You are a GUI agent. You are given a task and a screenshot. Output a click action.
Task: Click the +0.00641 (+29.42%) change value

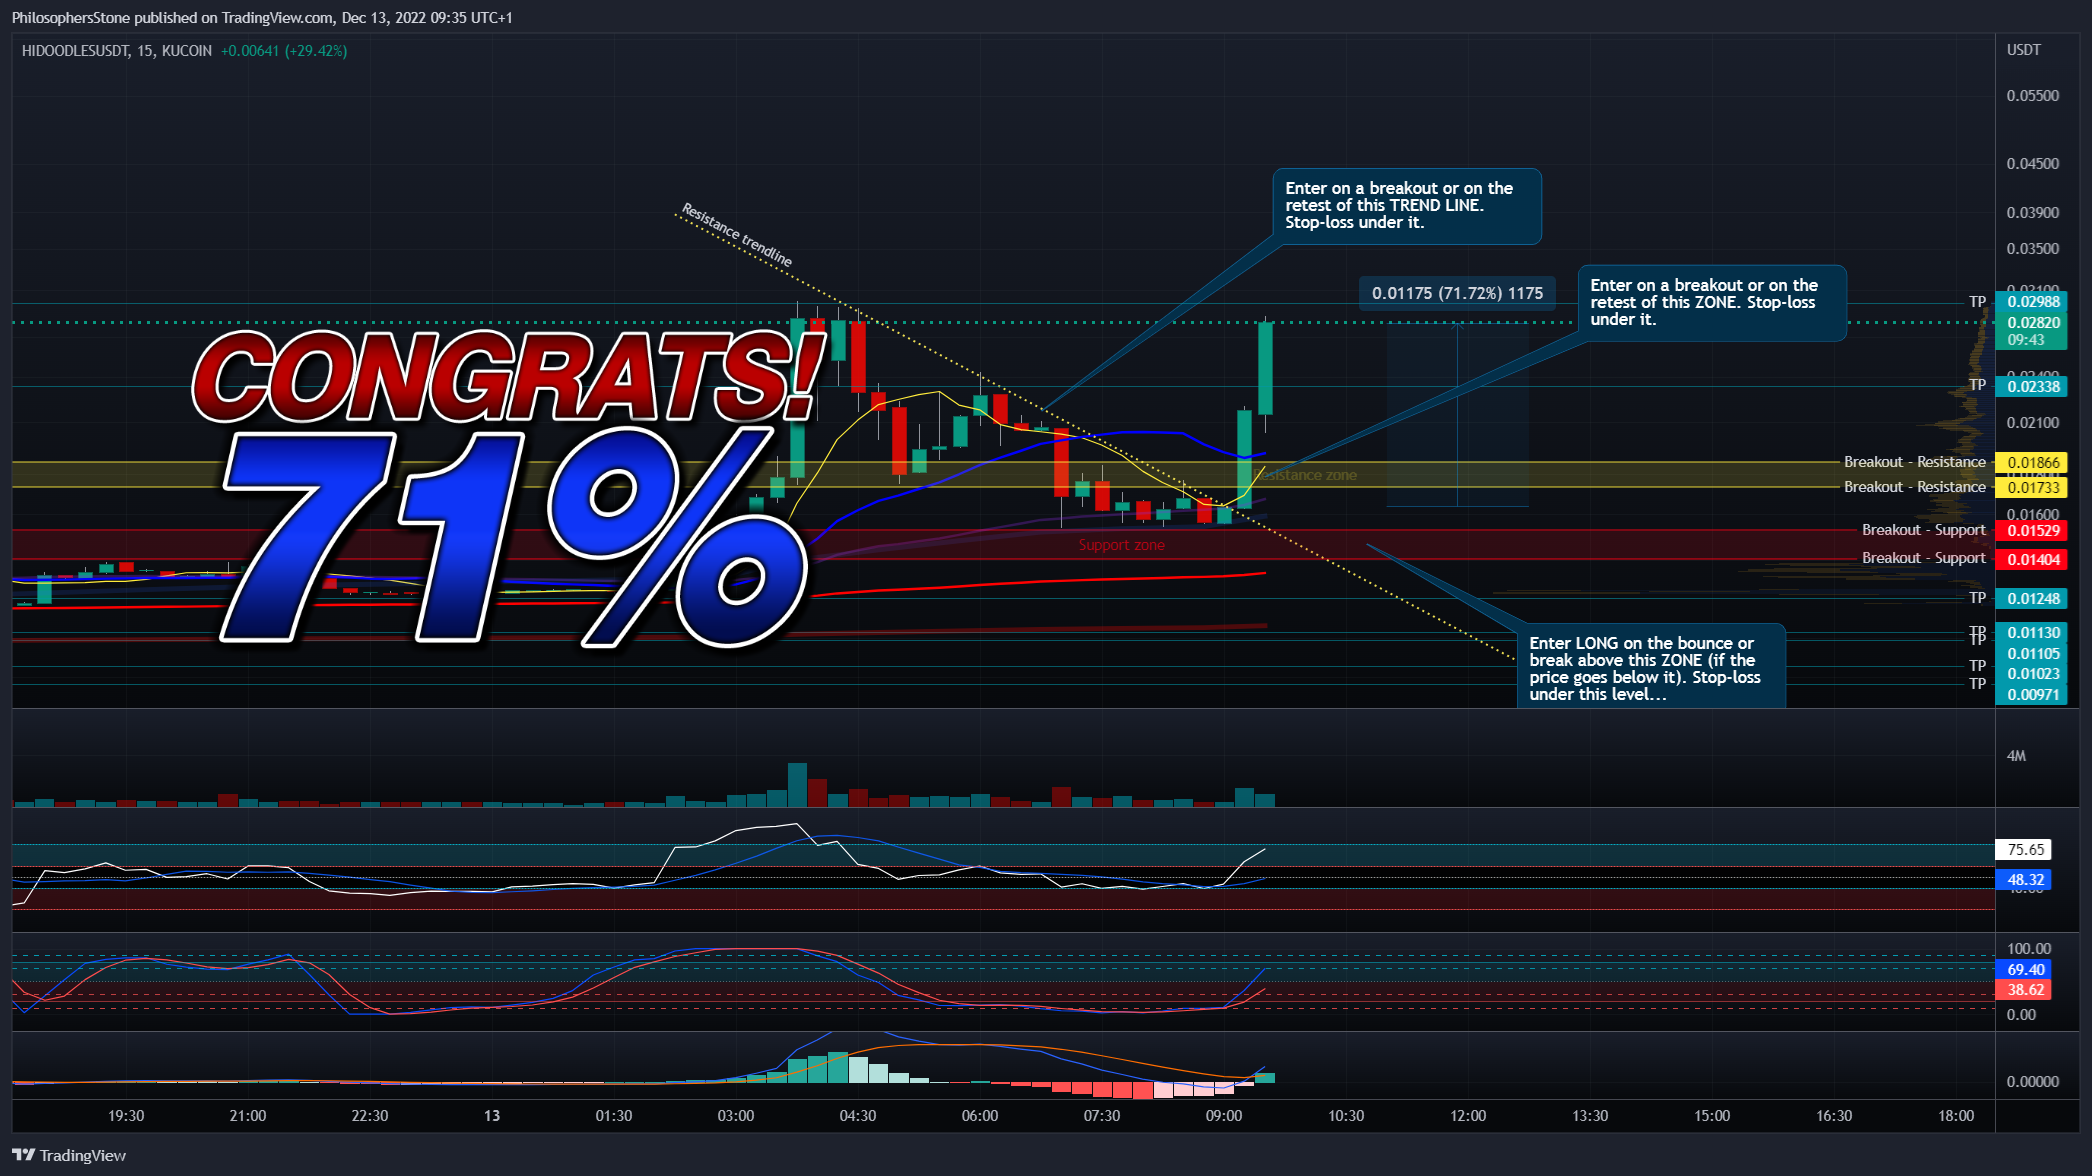[284, 51]
